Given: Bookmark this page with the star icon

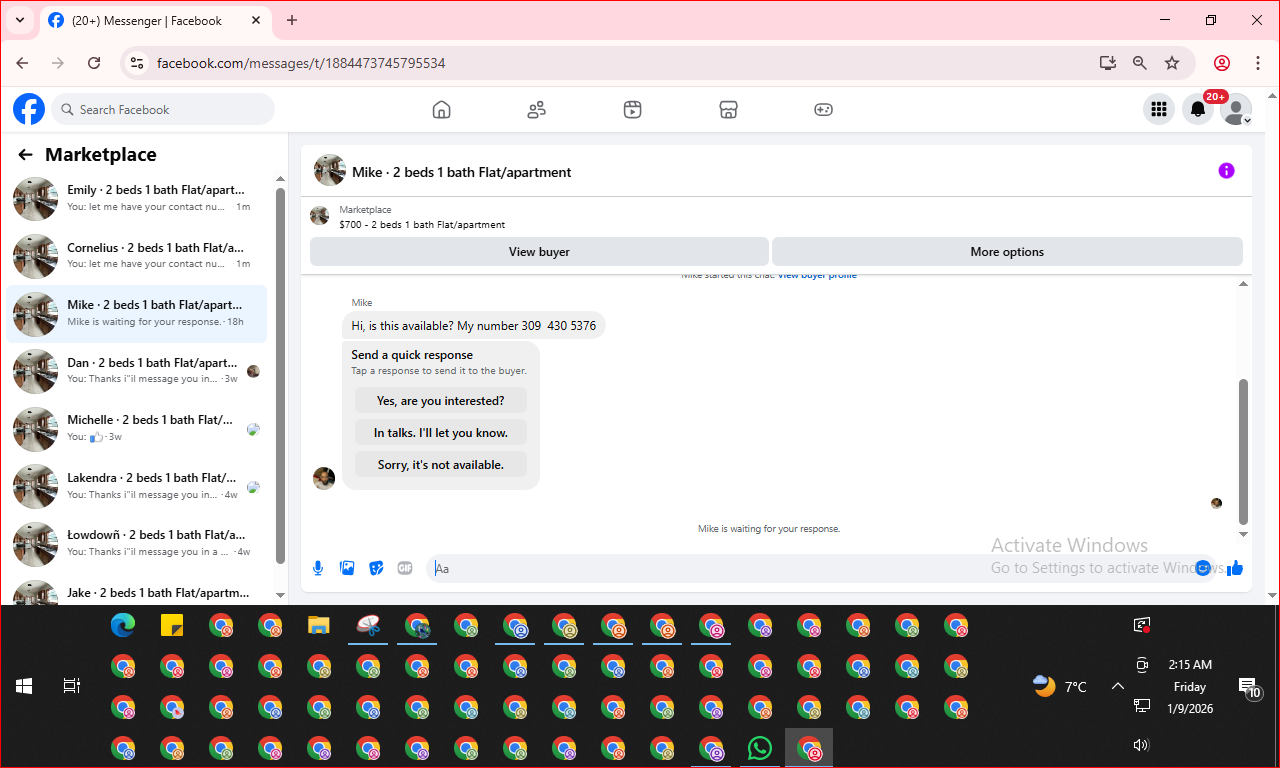Looking at the screenshot, I should pyautogui.click(x=1172, y=63).
